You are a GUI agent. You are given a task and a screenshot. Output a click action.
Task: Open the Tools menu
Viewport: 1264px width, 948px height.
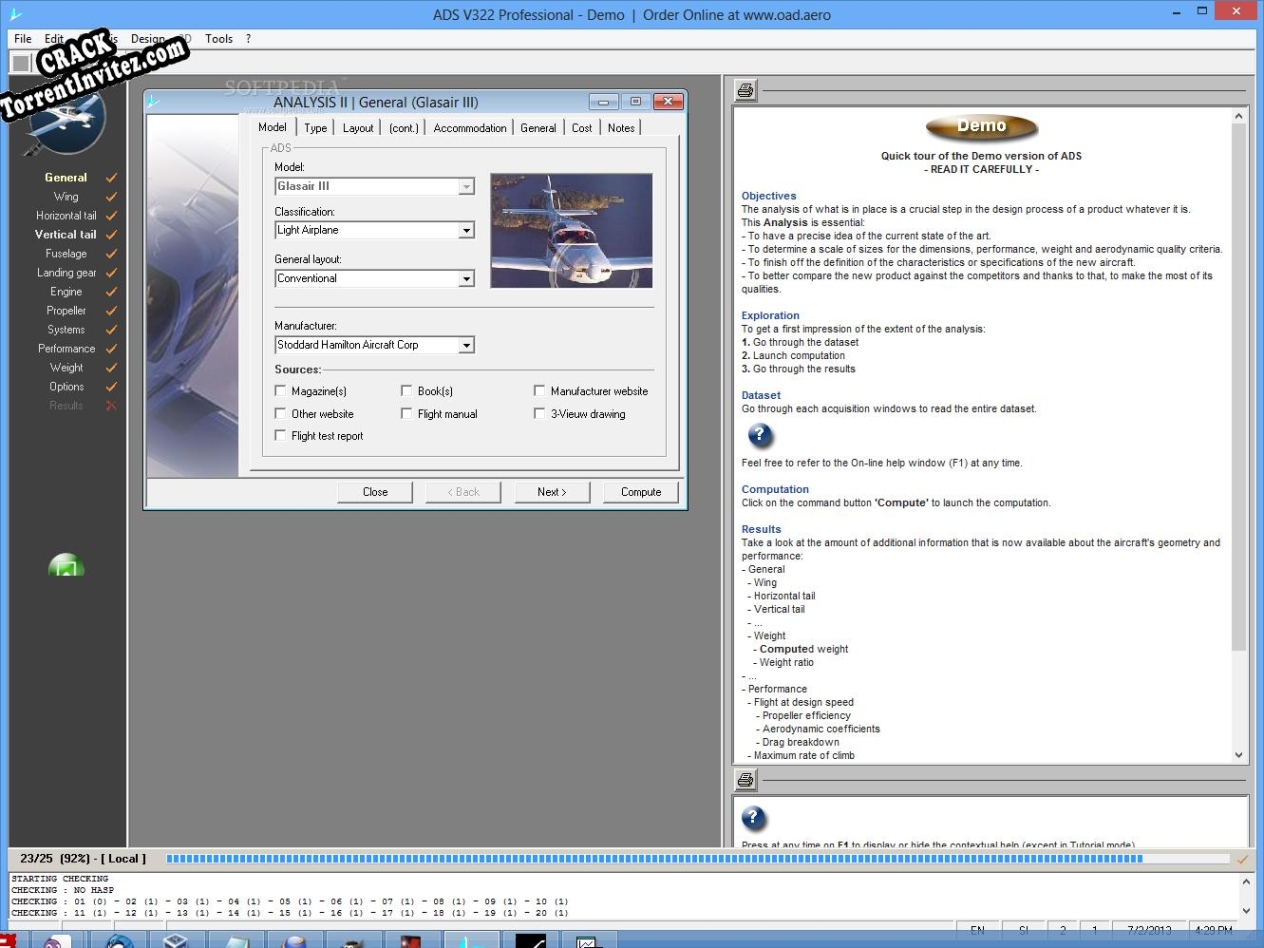pyautogui.click(x=218, y=38)
